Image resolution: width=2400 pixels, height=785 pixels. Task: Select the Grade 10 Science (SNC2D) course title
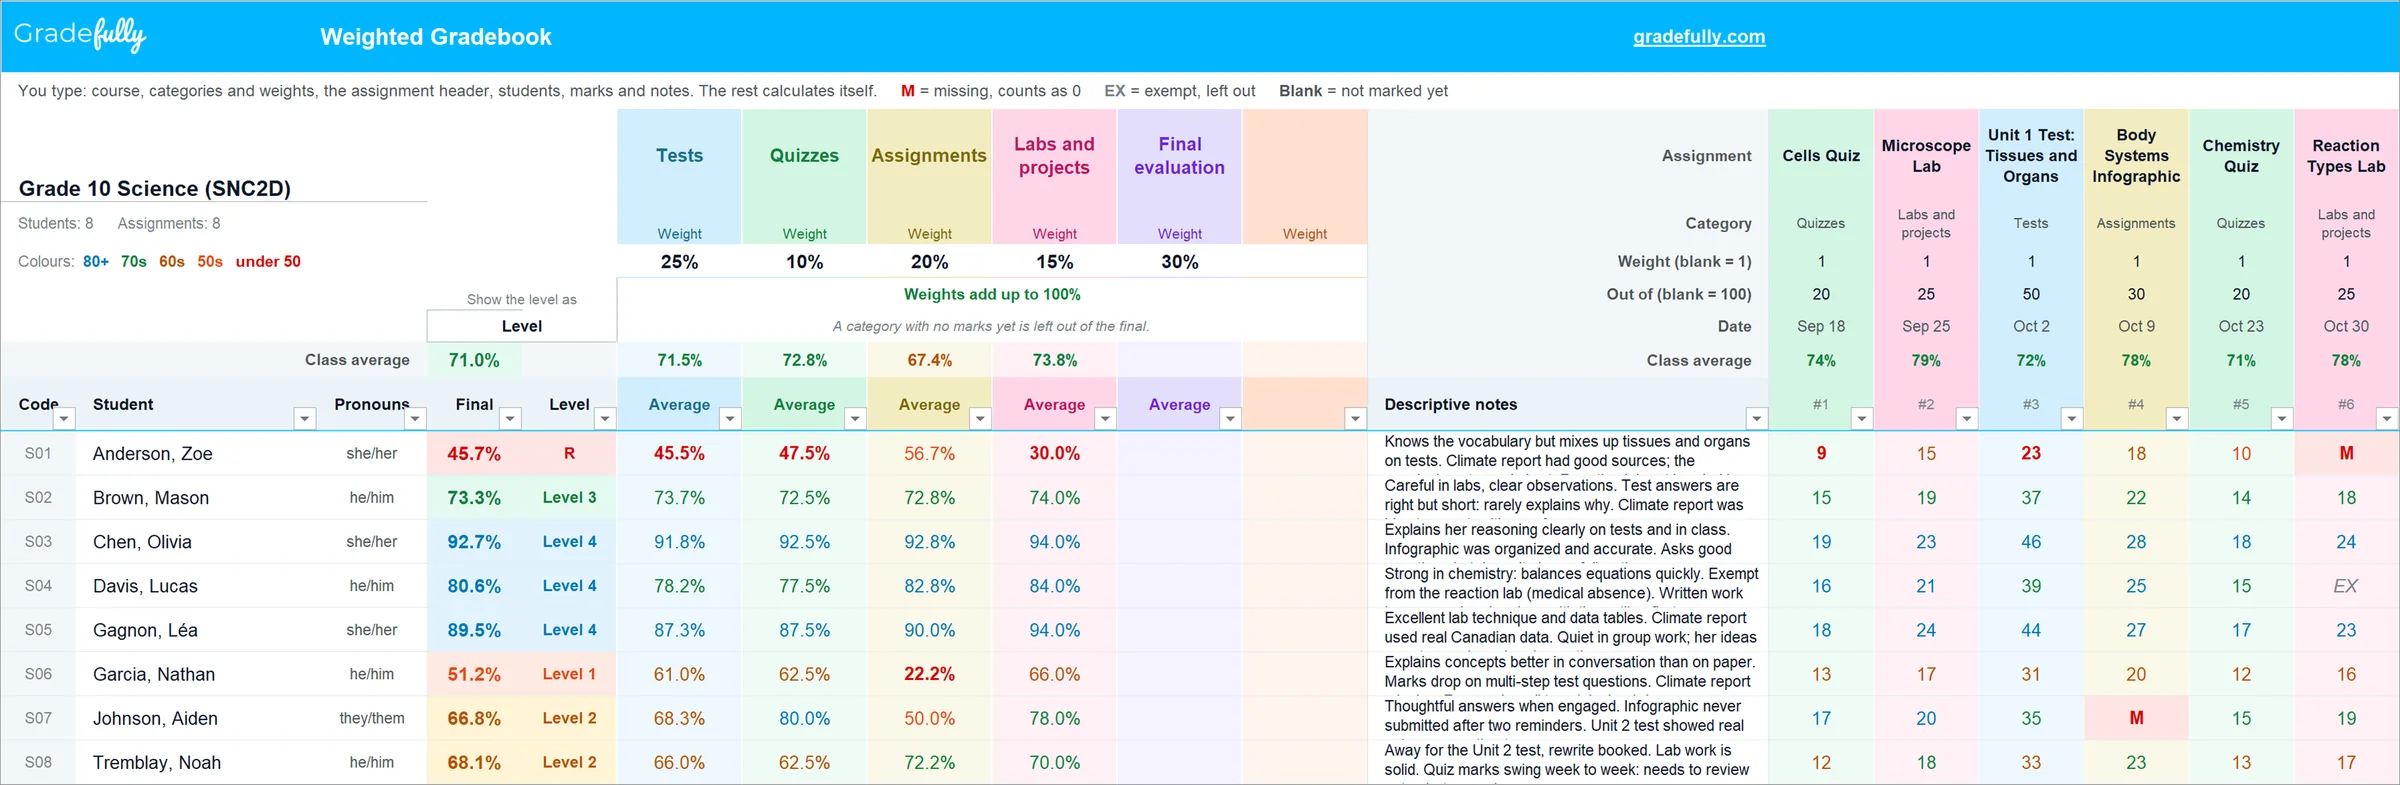point(155,188)
